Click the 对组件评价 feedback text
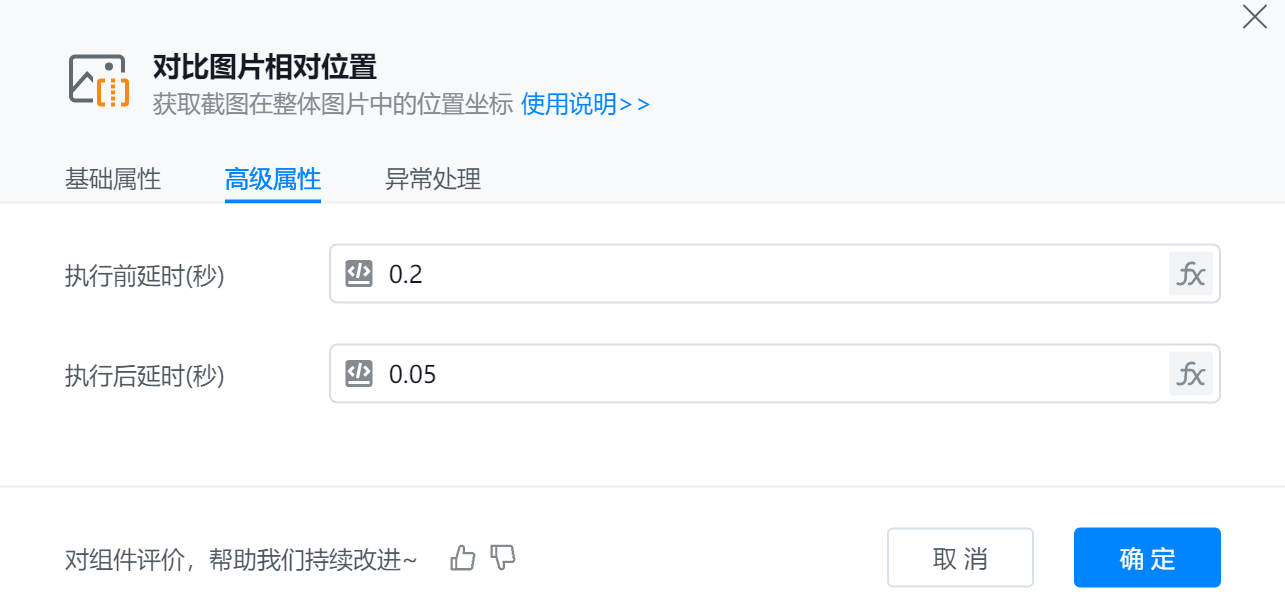 tap(241, 559)
